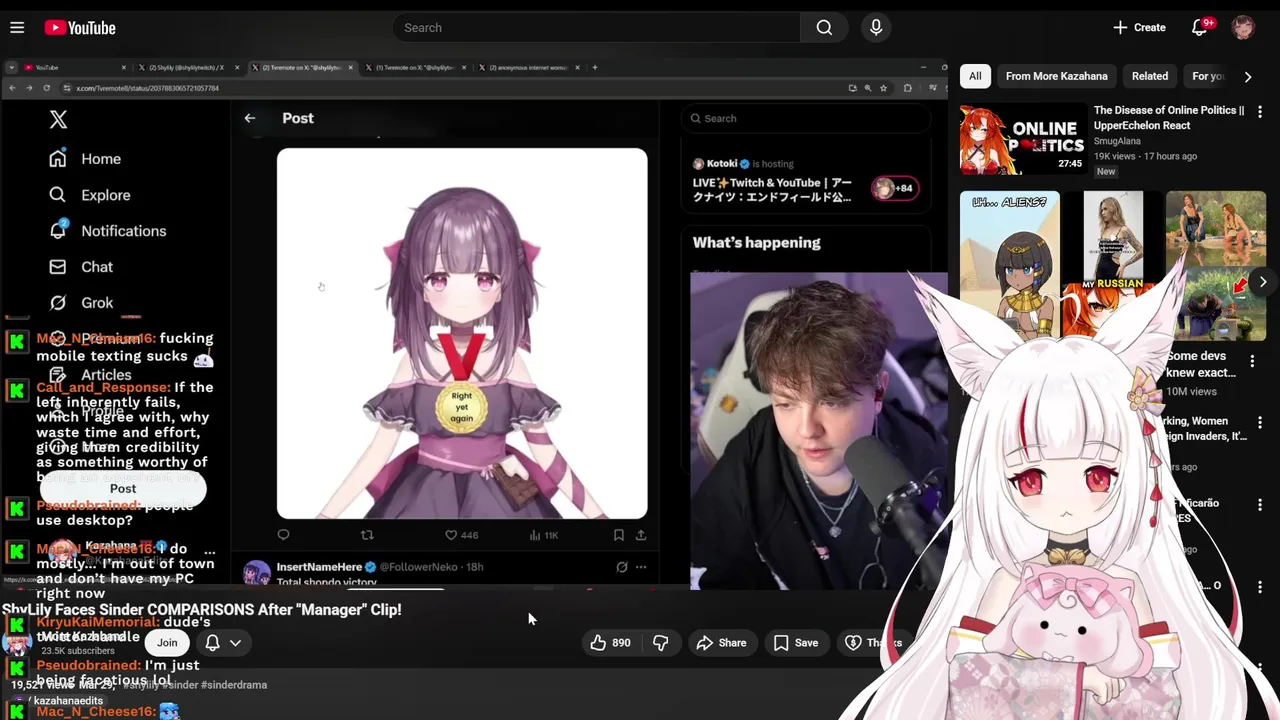
Task: Bookmark the X post
Action: point(619,535)
